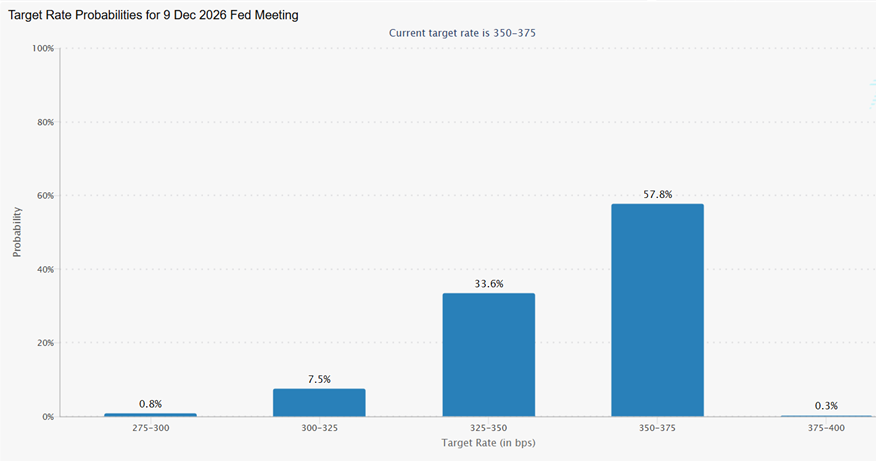Click the 300-325 x-axis category label
Screen dimensions: 876x461
319,427
